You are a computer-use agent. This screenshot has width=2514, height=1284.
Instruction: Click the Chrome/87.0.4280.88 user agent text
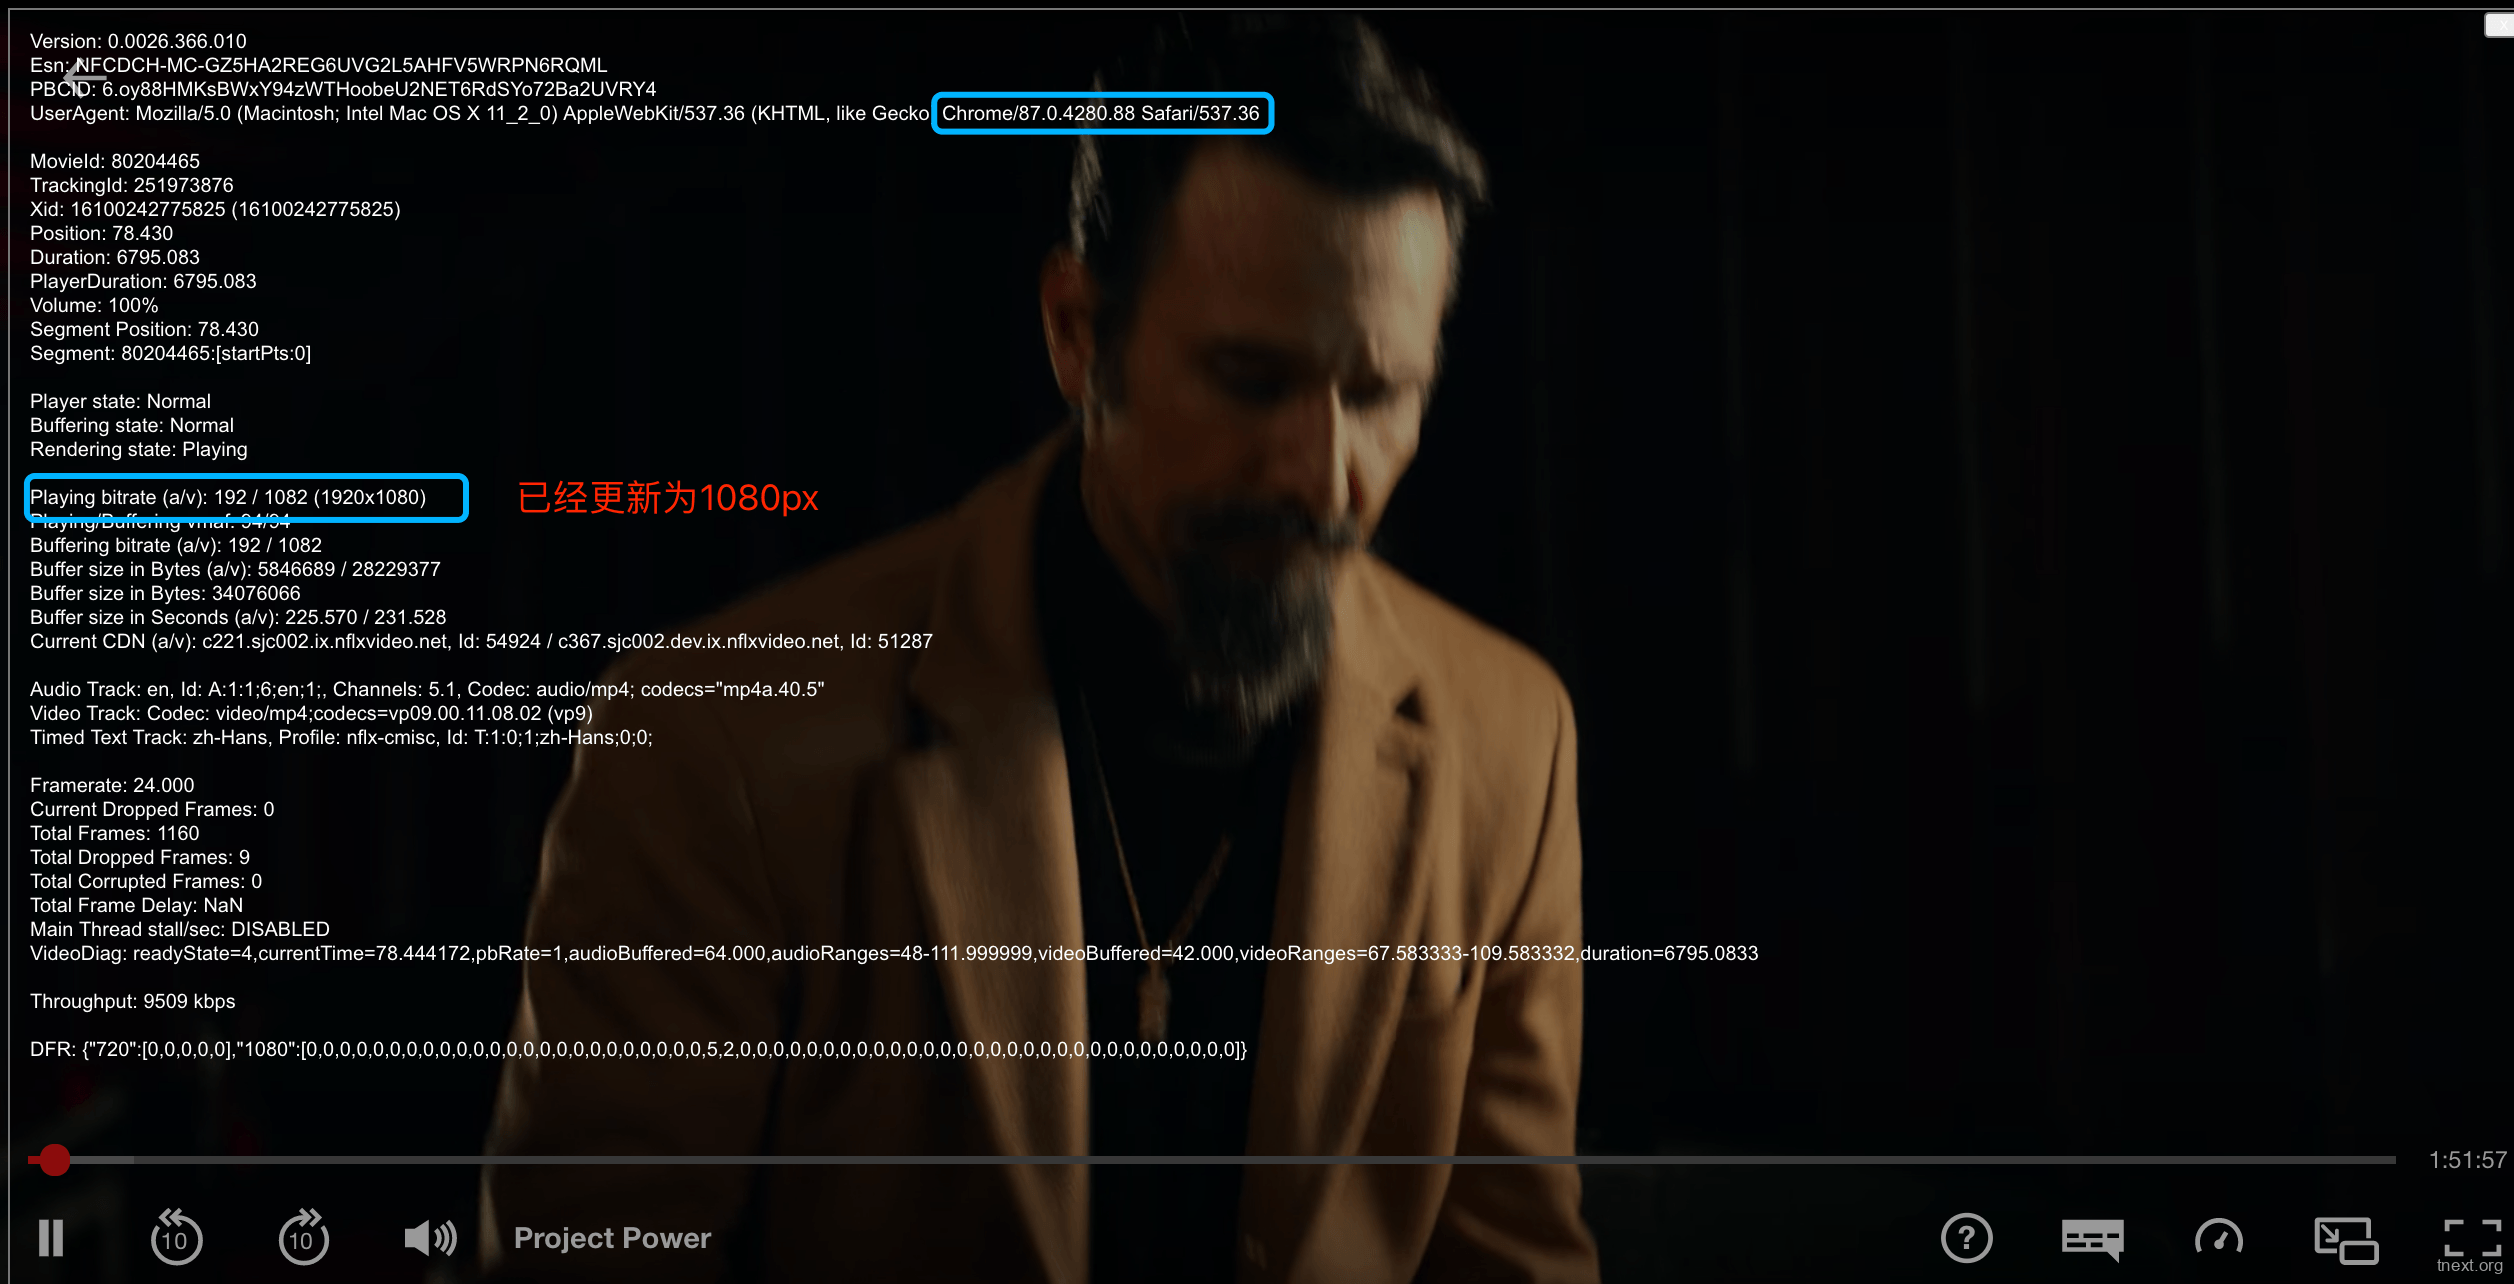[1101, 113]
